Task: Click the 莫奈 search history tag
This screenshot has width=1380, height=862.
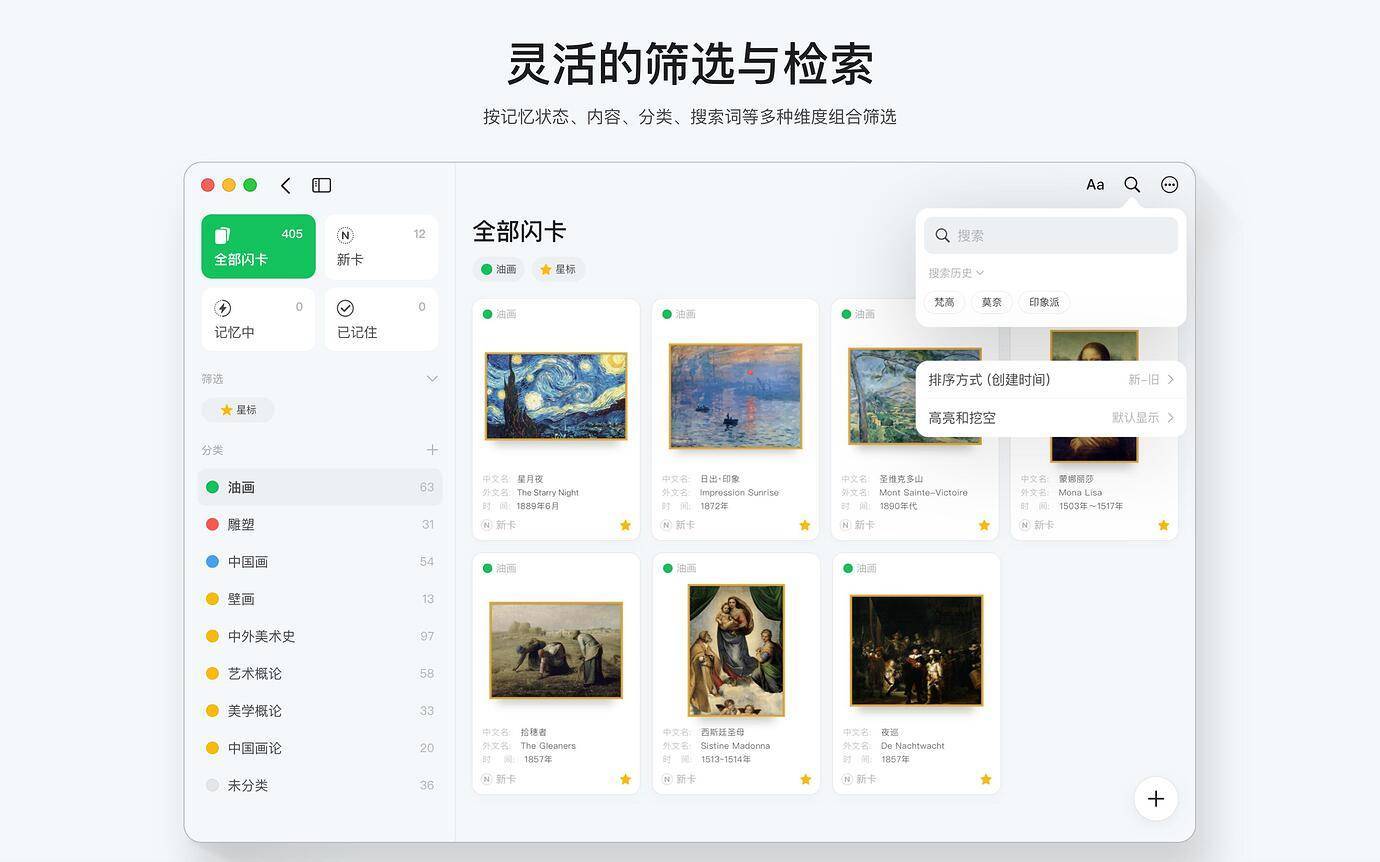Action: click(991, 302)
